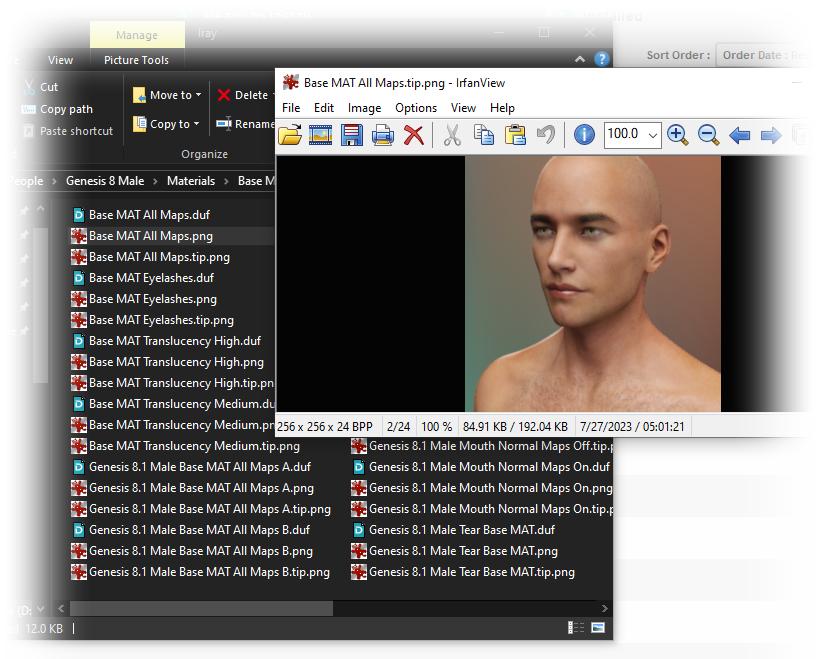Image resolution: width=818 pixels, height=659 pixels.
Task: Switch to the Picture Tools tab
Action: coord(136,60)
